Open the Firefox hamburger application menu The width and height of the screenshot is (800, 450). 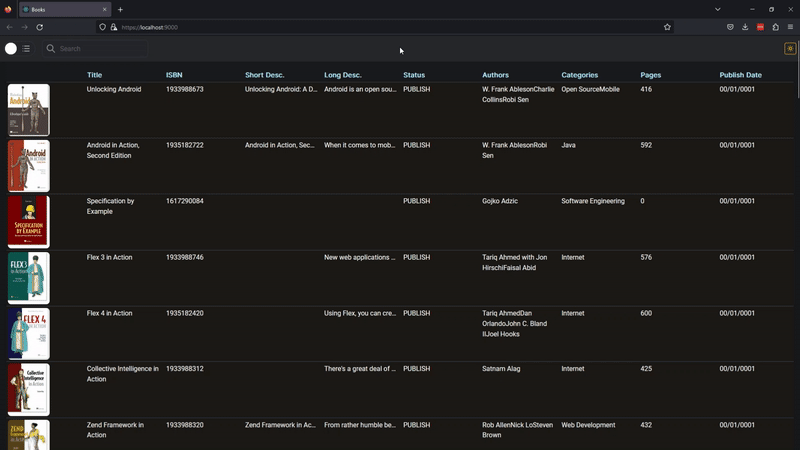790,27
